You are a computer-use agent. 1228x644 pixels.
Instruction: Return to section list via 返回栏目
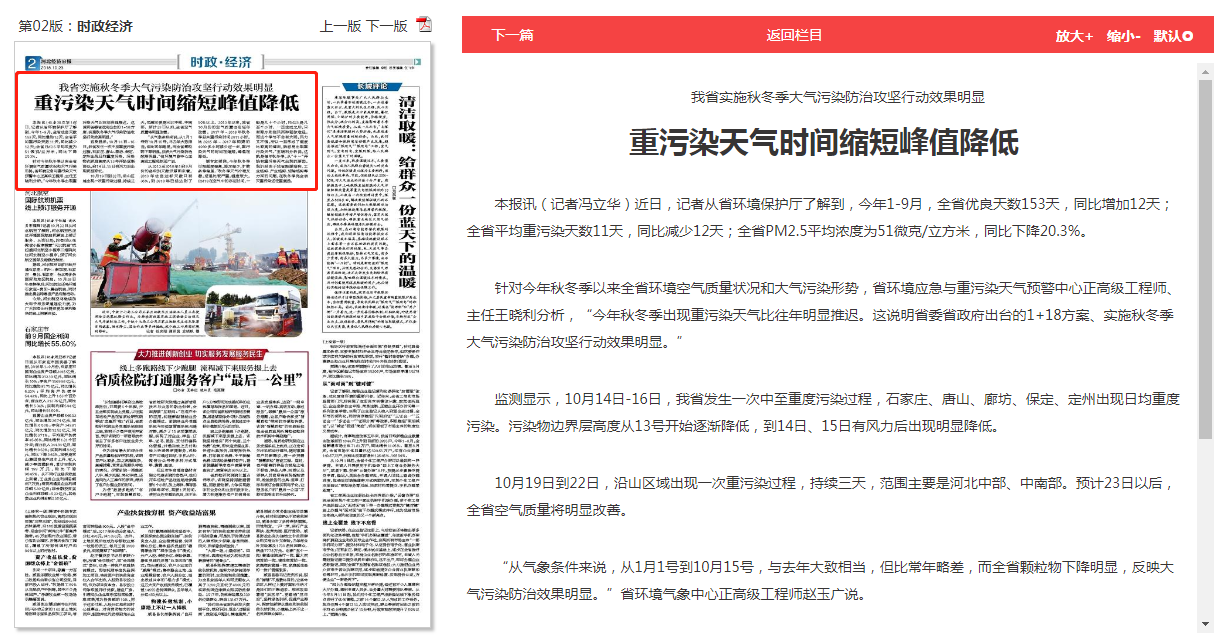coord(794,35)
